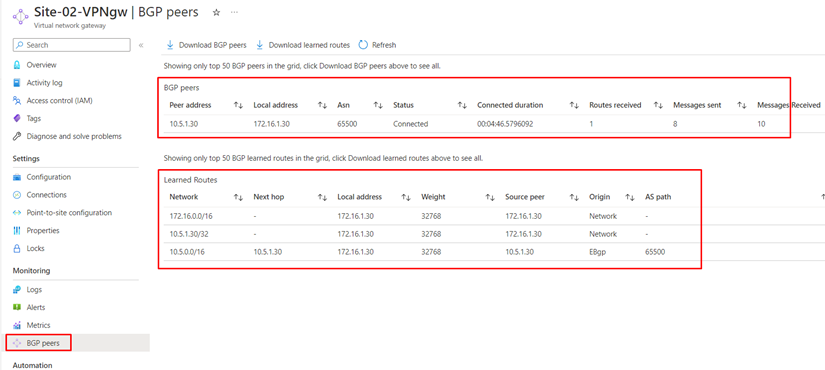Sort Learned Routes by Origin column
This screenshot has height=370, width=825.
click(630, 197)
